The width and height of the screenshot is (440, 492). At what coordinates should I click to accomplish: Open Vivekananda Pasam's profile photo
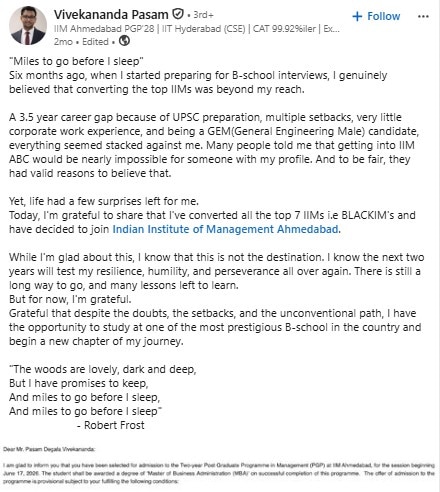(28, 26)
